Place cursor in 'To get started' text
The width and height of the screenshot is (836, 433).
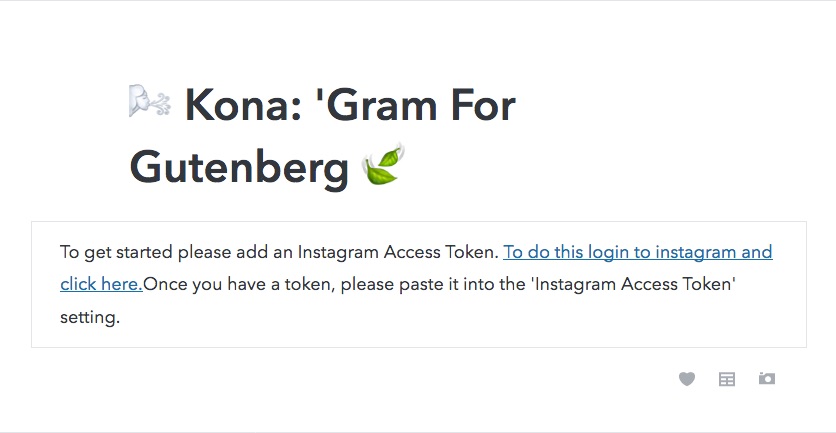115,252
